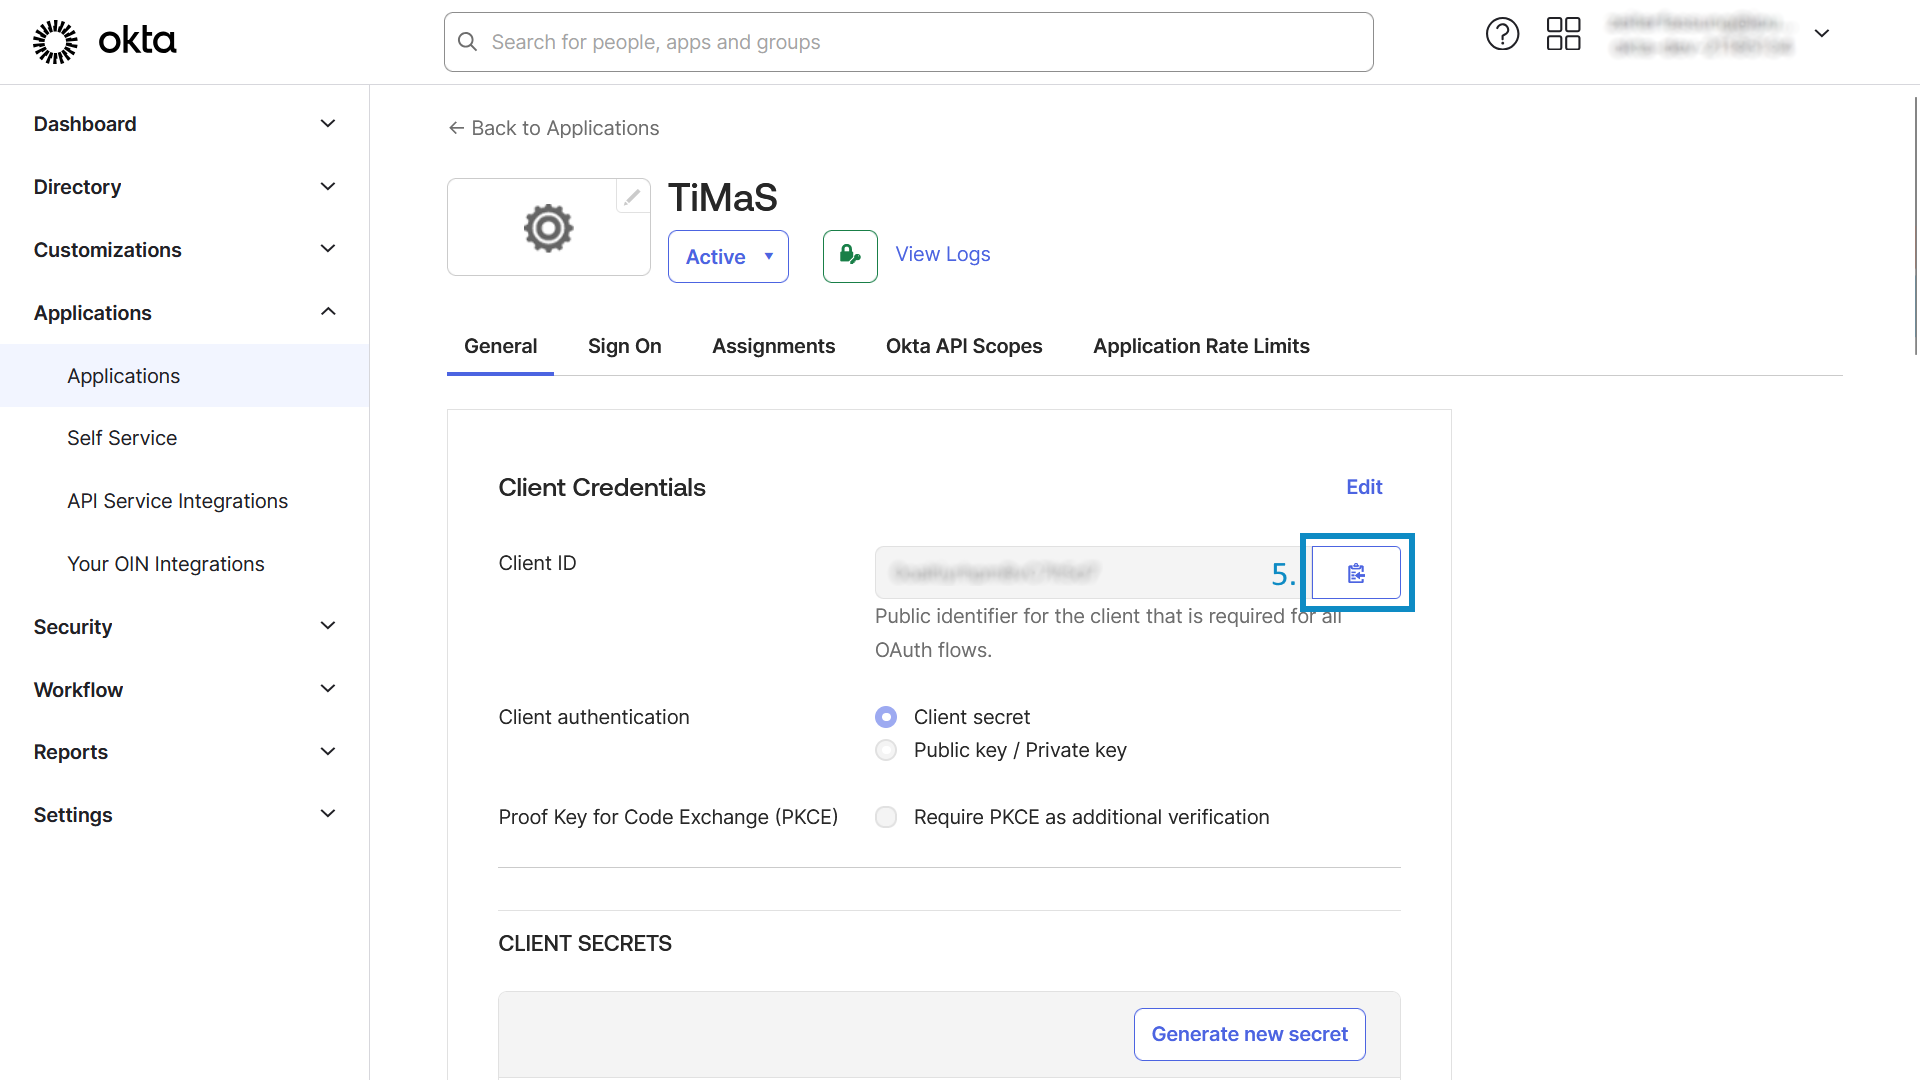The width and height of the screenshot is (1920, 1080).
Task: Click the gear app logo image
Action: tap(548, 228)
